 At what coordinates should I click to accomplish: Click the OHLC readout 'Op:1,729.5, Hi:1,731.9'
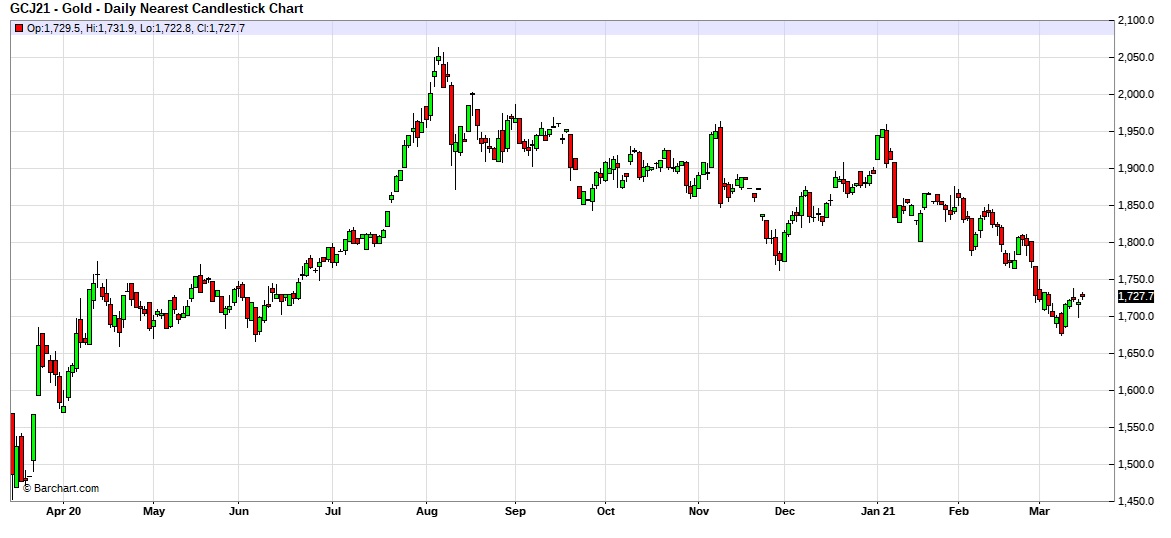81,28
